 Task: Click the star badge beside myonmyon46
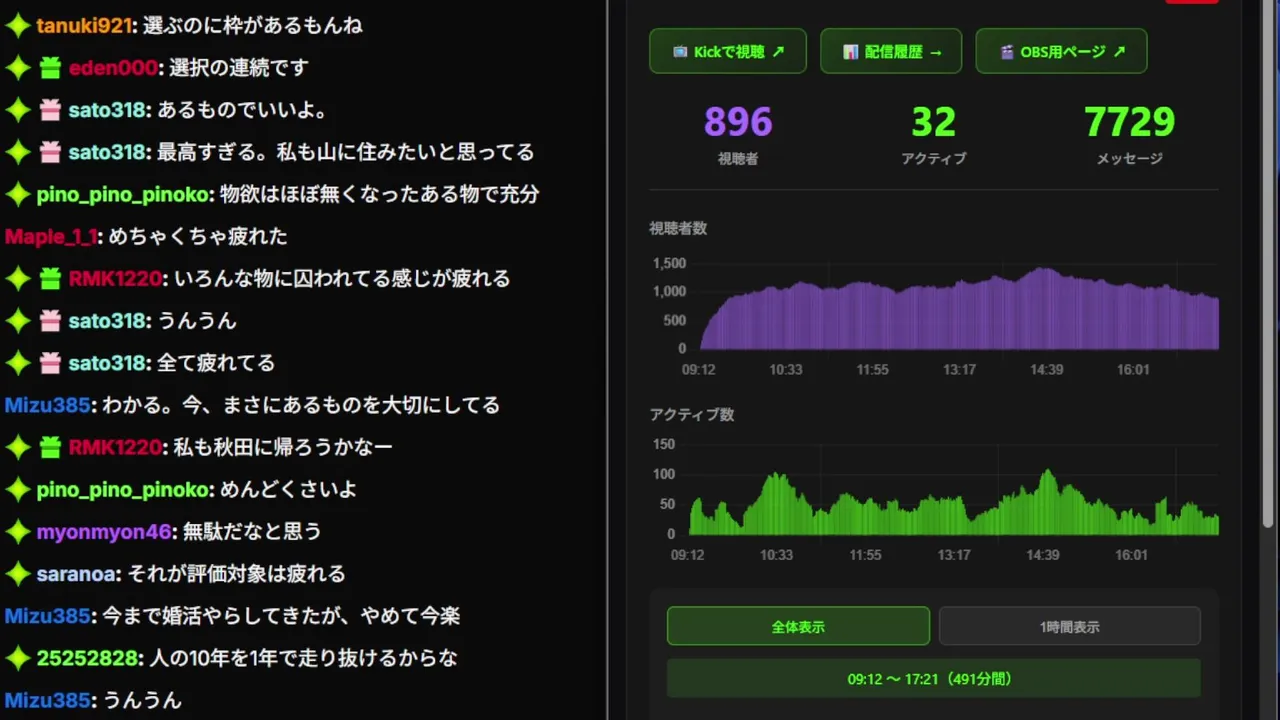(17, 531)
